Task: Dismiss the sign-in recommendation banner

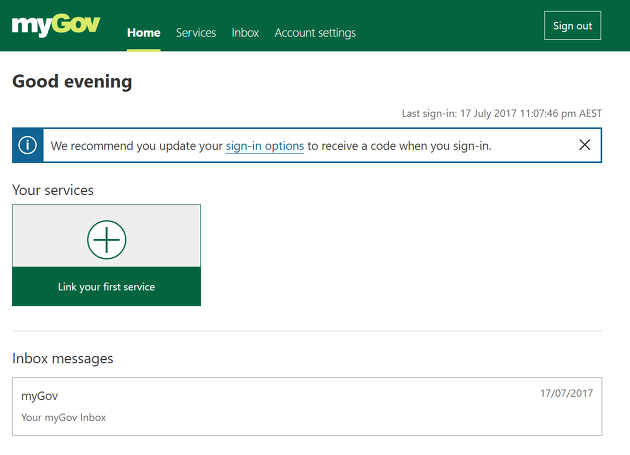Action: [585, 145]
